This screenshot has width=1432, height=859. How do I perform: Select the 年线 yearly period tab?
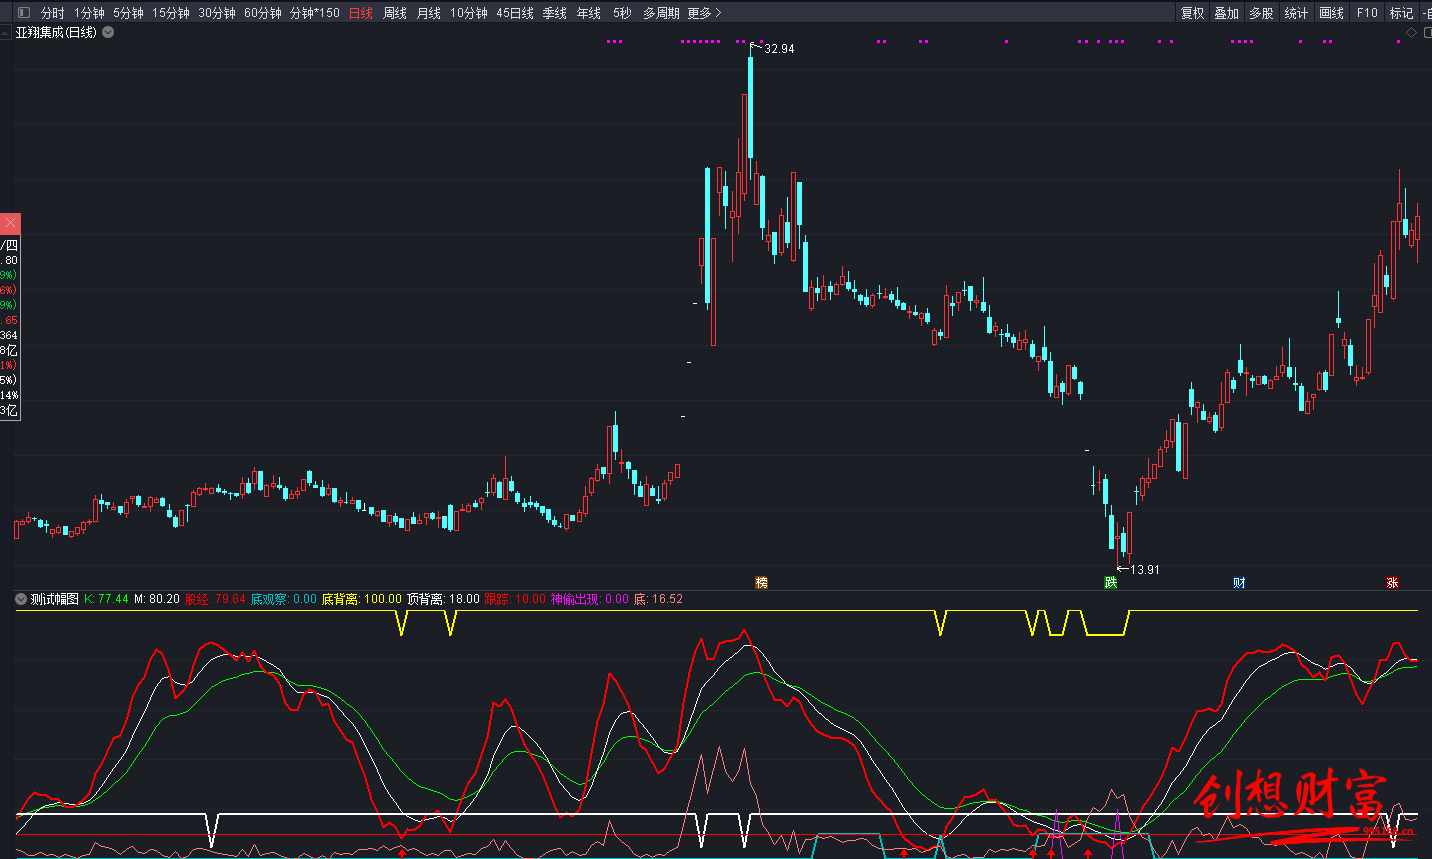coord(589,13)
